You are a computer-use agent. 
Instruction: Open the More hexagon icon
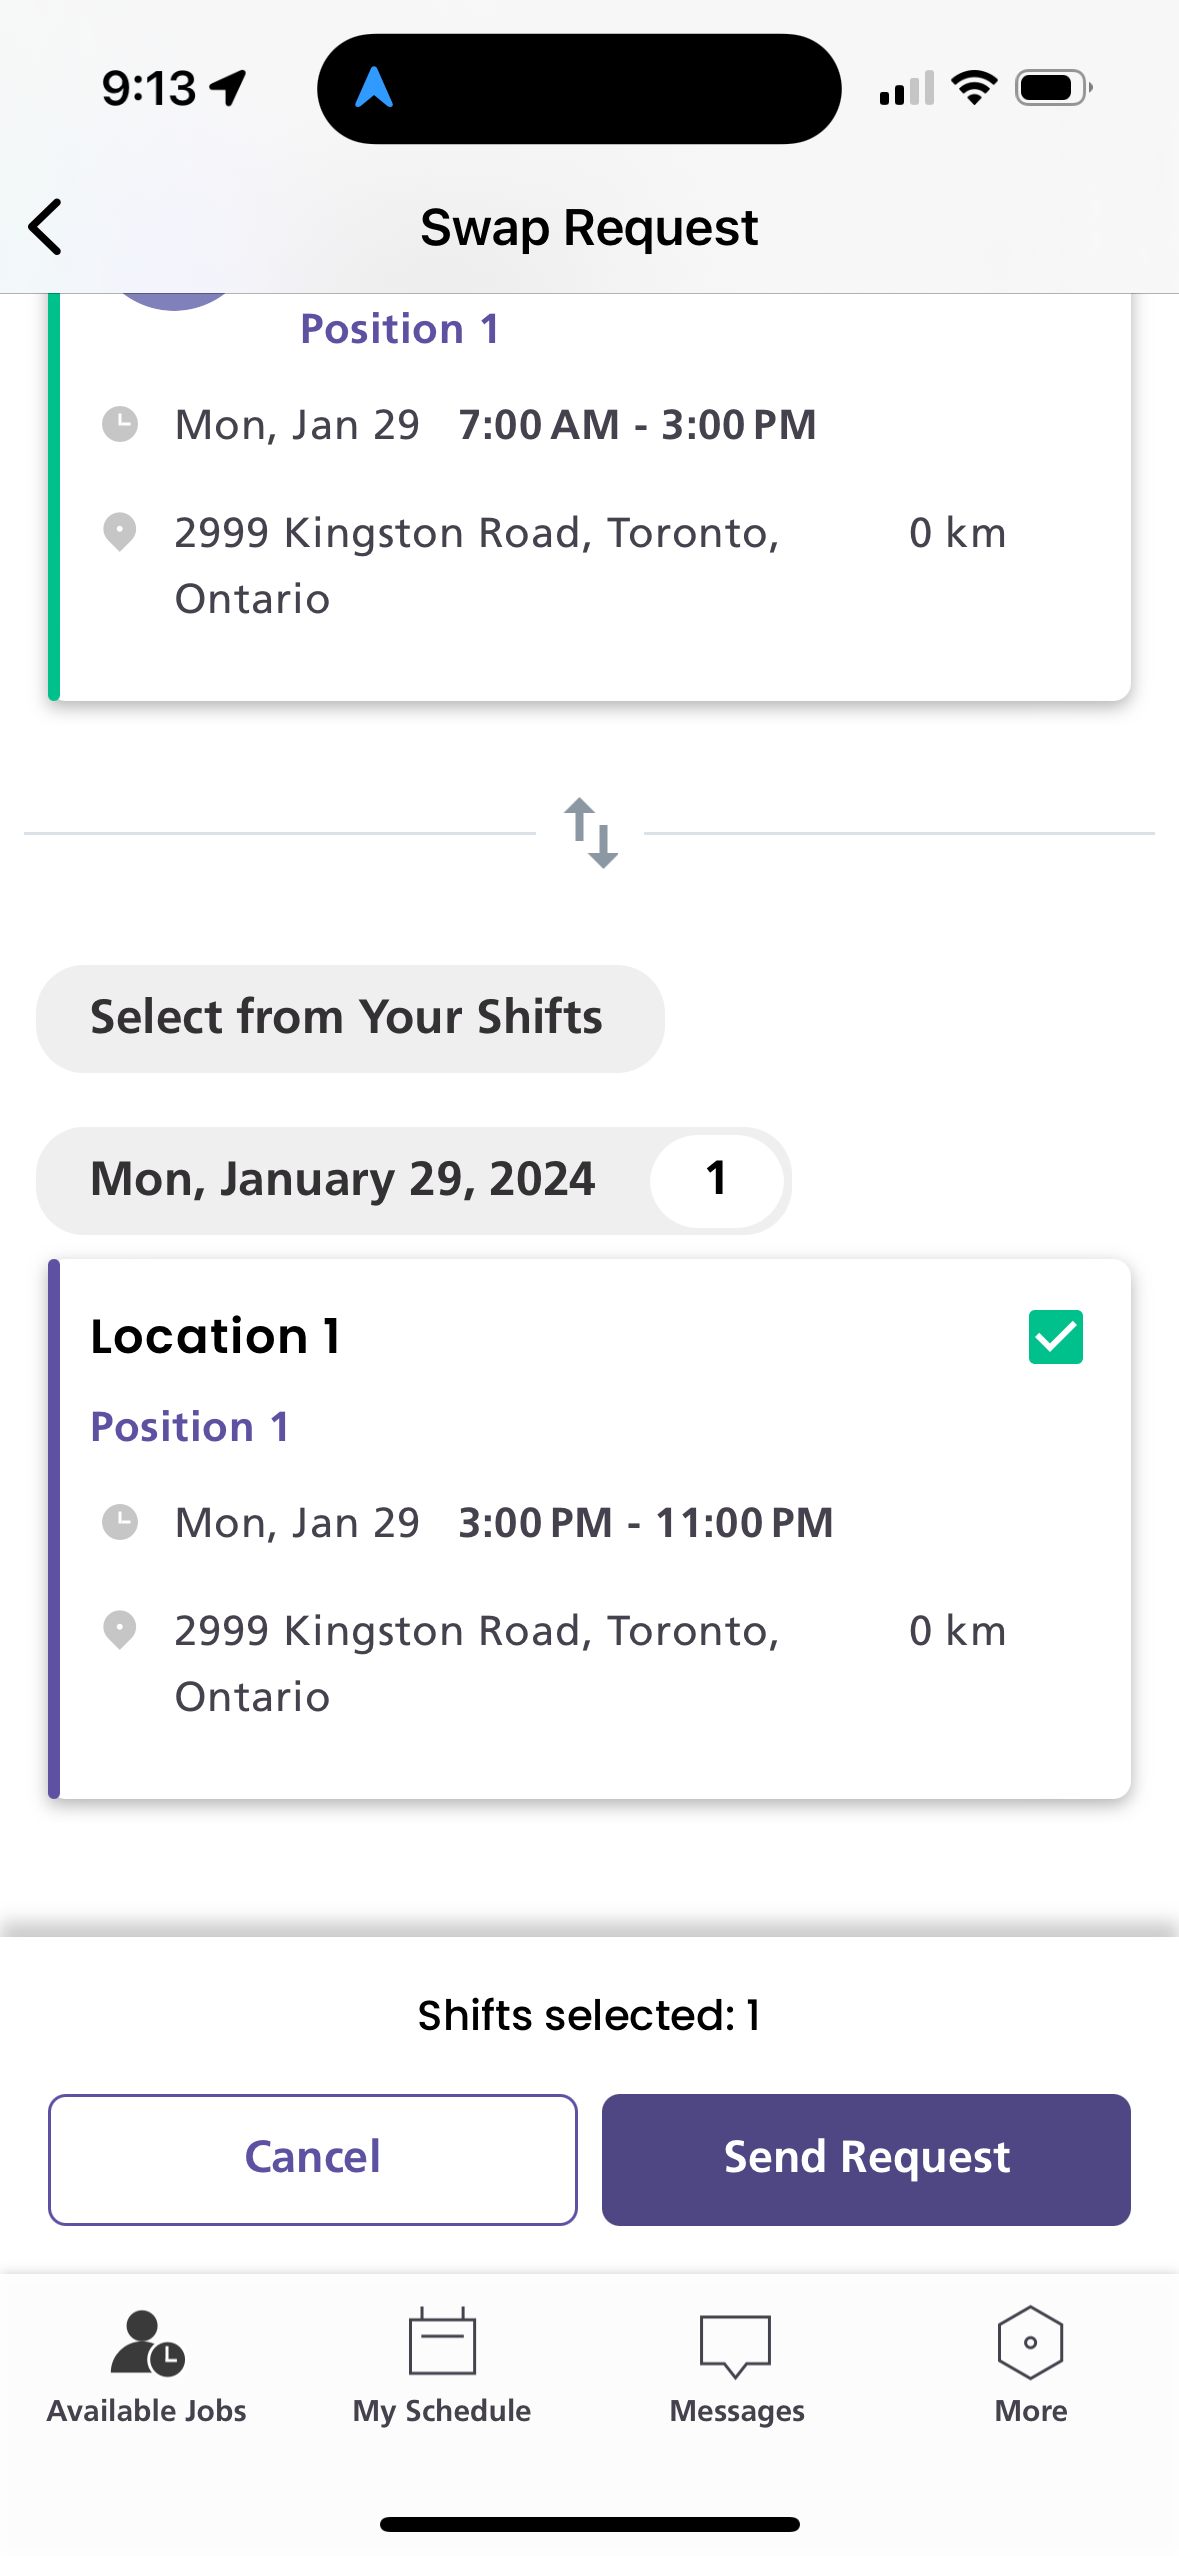(1030, 2342)
